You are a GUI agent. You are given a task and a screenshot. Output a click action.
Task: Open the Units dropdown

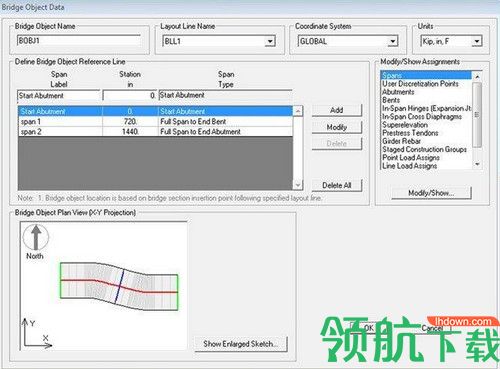[x=477, y=41]
